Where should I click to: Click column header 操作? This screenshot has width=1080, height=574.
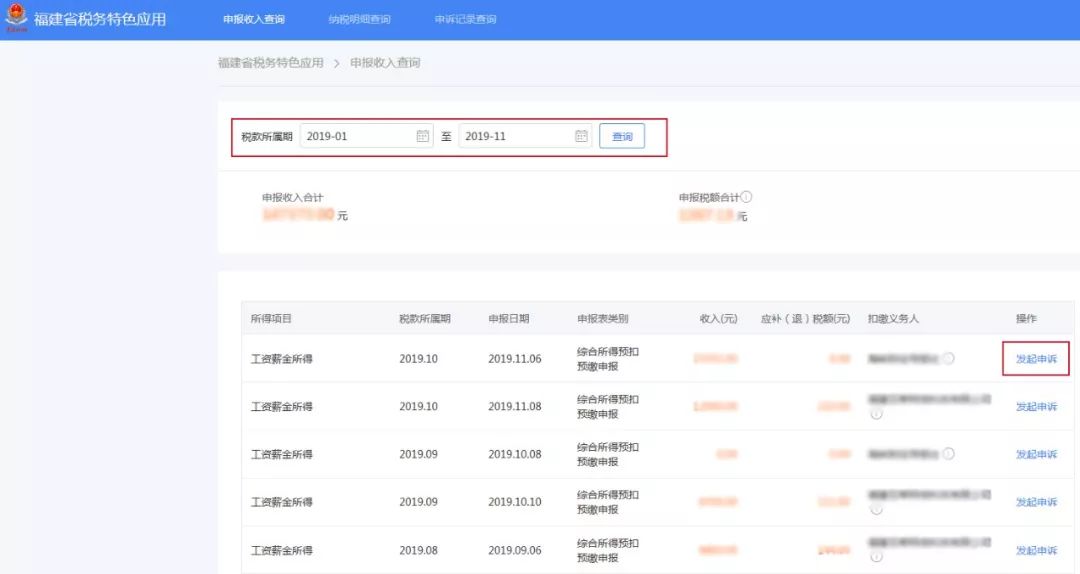[x=1026, y=318]
